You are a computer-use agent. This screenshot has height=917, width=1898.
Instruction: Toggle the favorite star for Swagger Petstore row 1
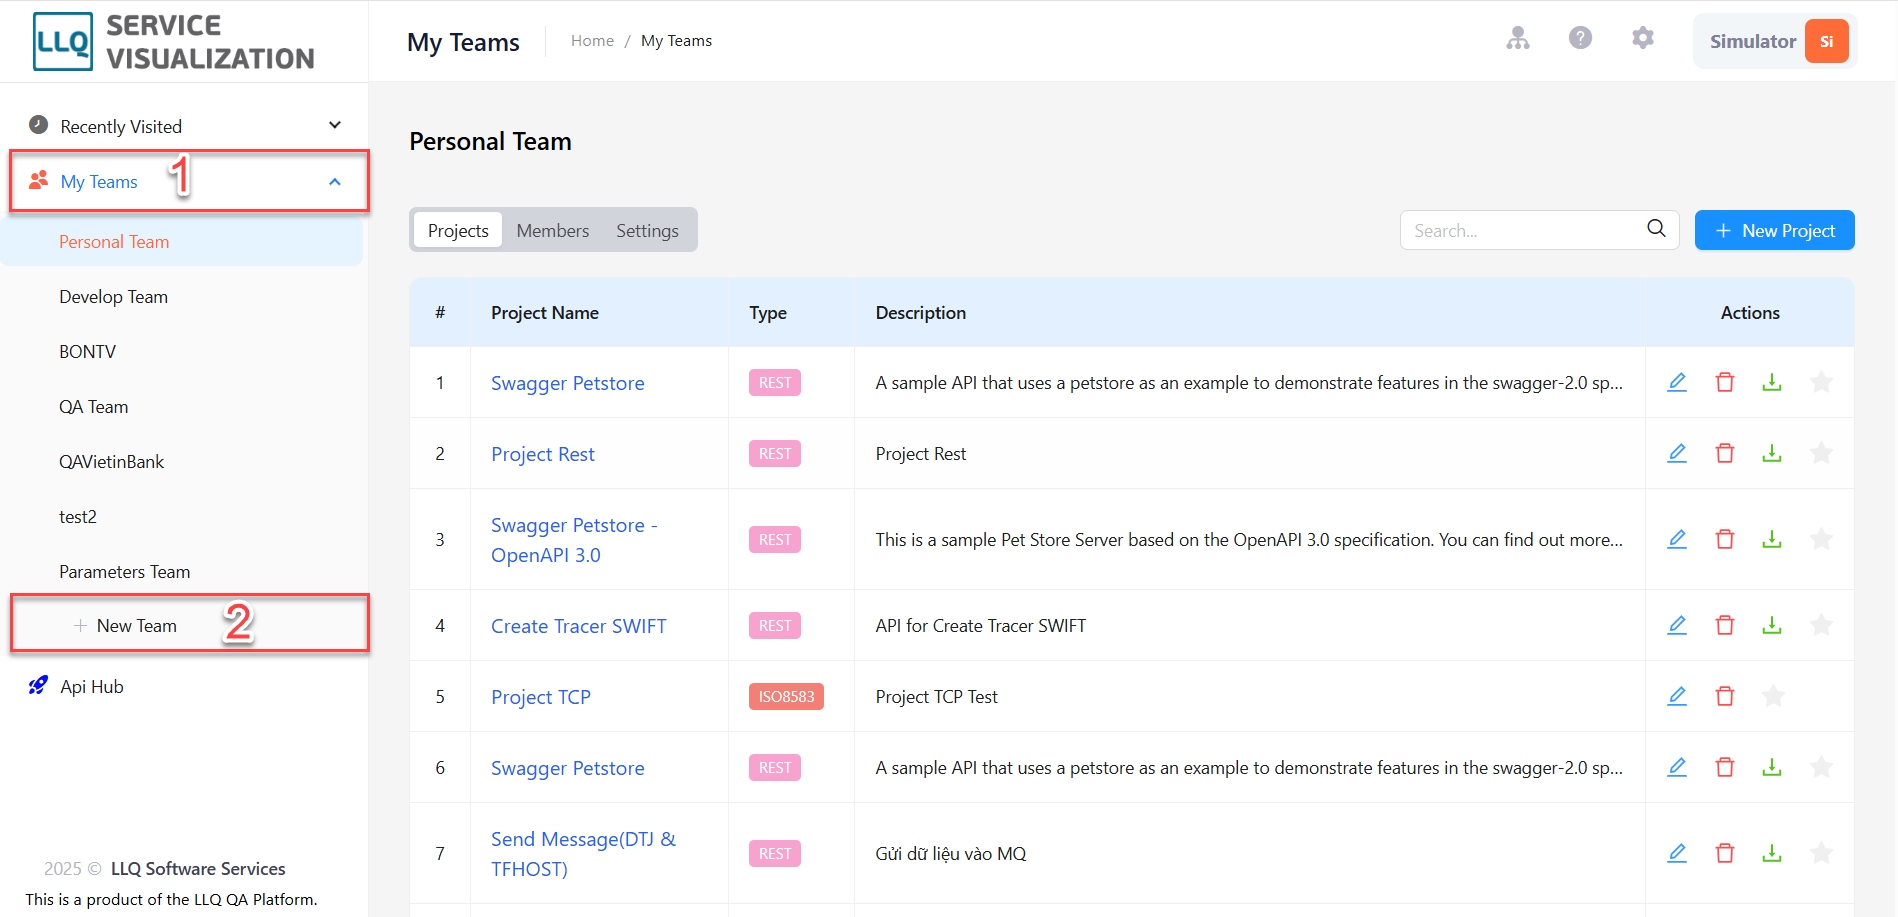tap(1821, 382)
